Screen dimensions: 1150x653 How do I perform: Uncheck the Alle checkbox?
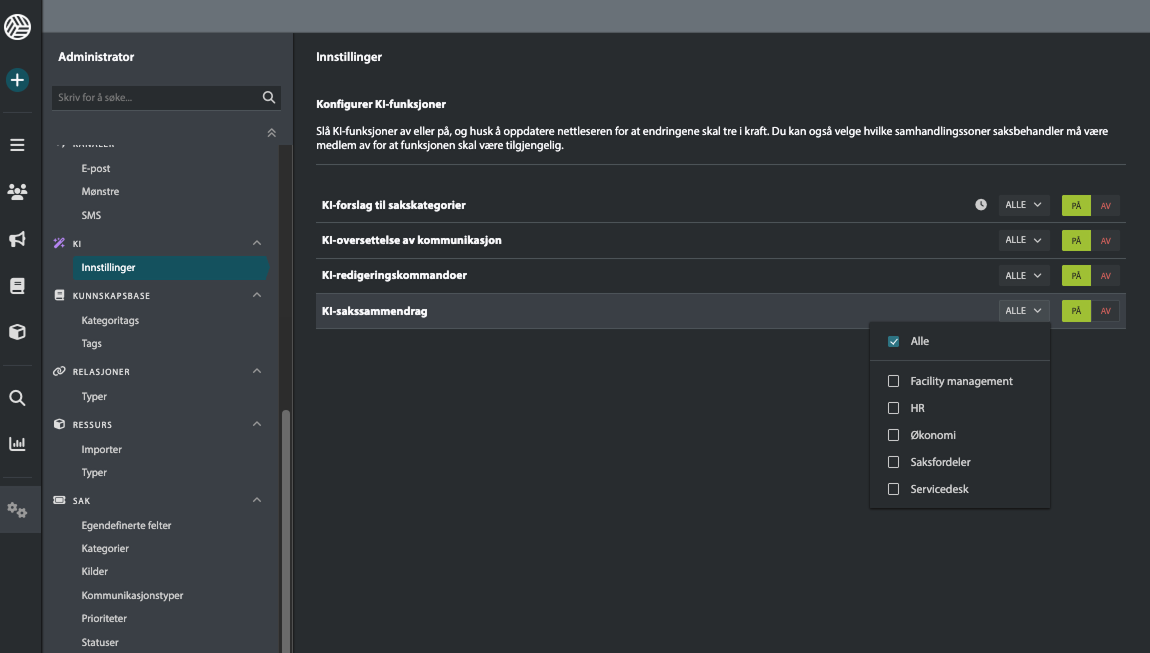pyautogui.click(x=893, y=341)
